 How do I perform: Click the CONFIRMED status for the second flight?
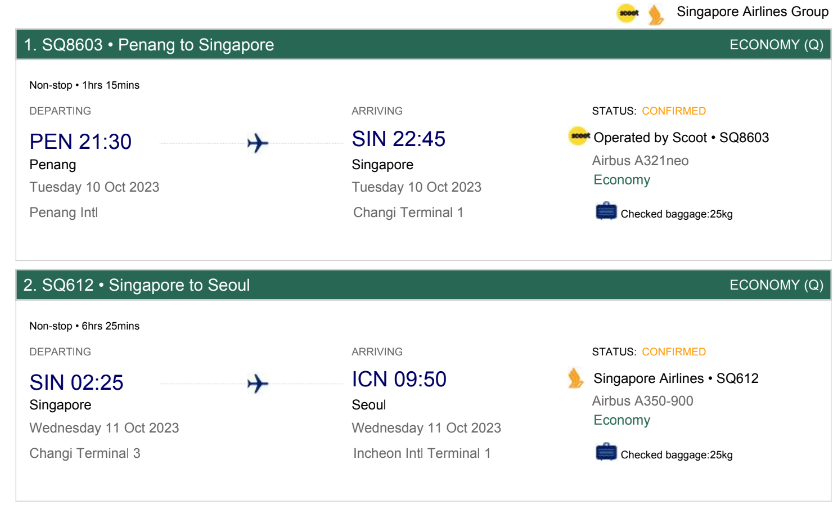(673, 352)
